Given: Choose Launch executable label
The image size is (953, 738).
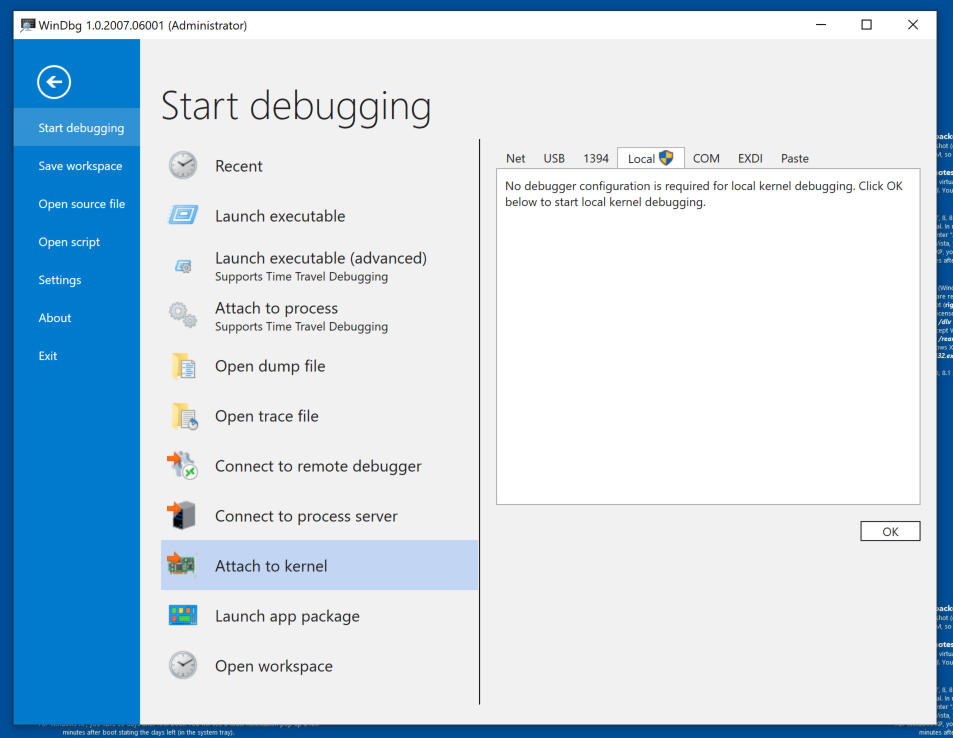Looking at the screenshot, I should point(280,216).
